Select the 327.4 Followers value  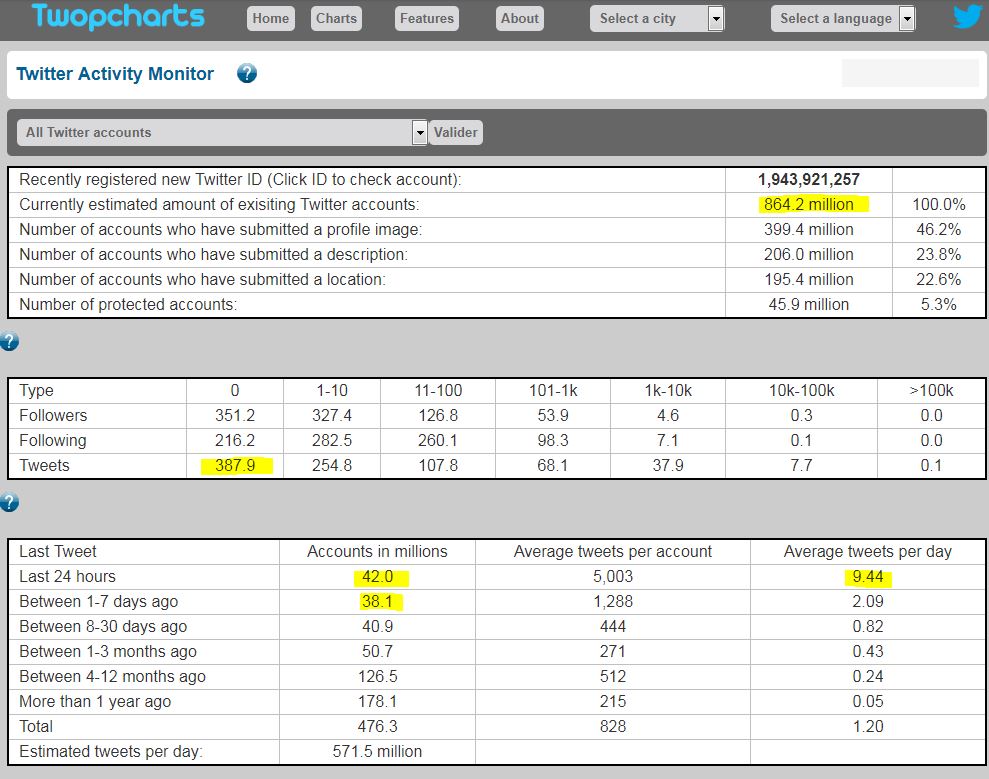332,416
